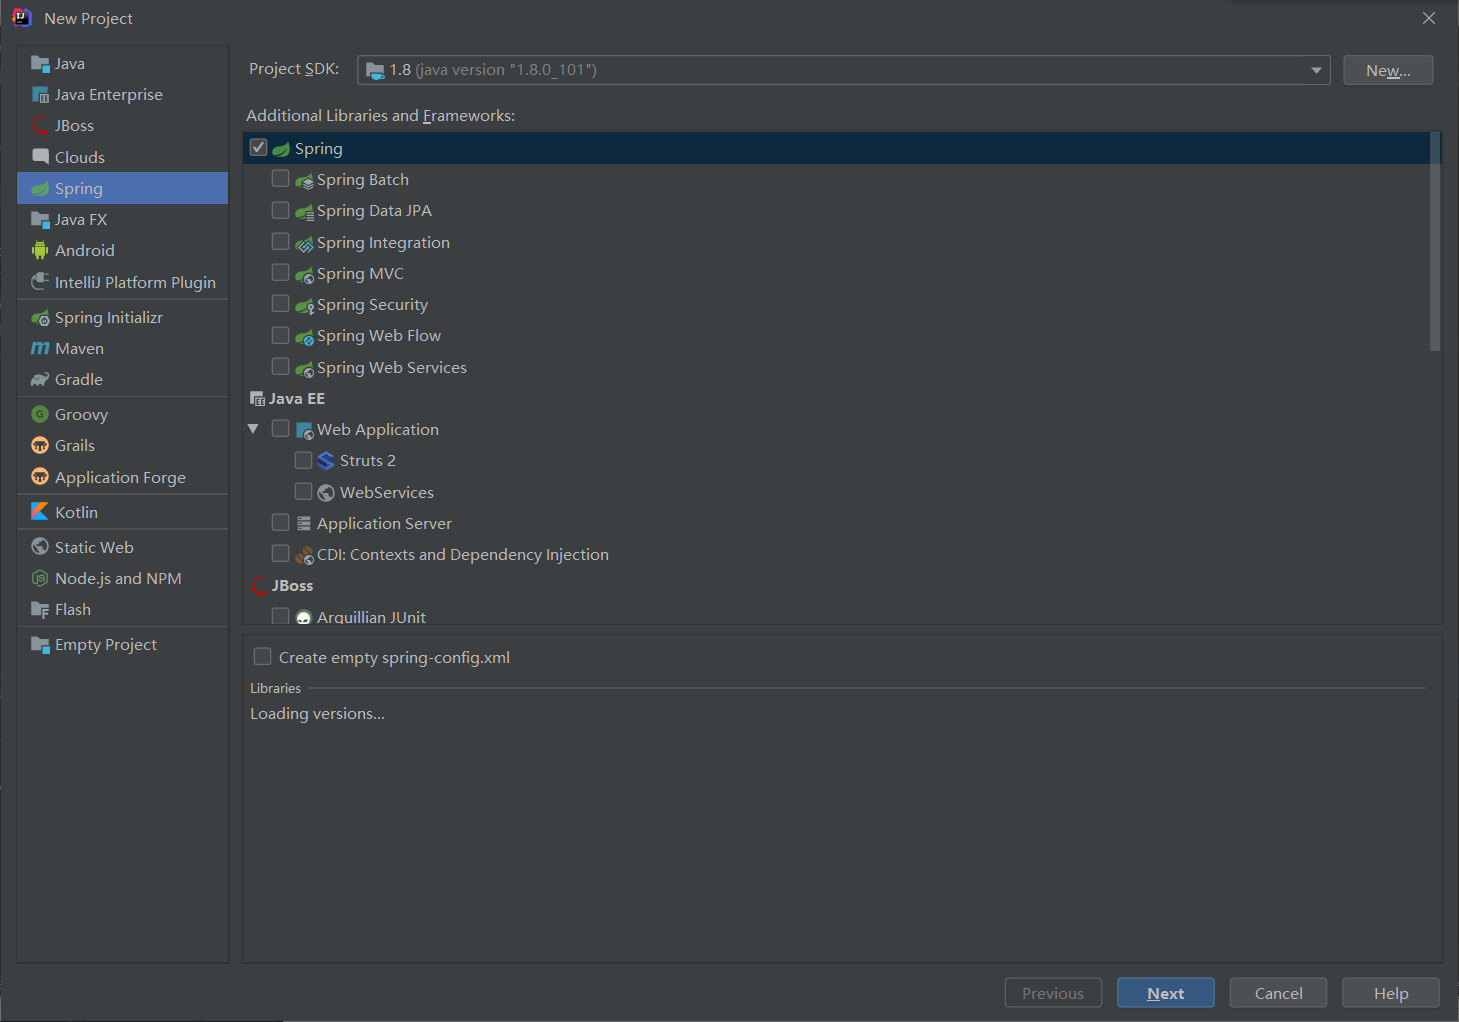Click the Empty Project folder icon
The width and height of the screenshot is (1459, 1022).
point(40,645)
